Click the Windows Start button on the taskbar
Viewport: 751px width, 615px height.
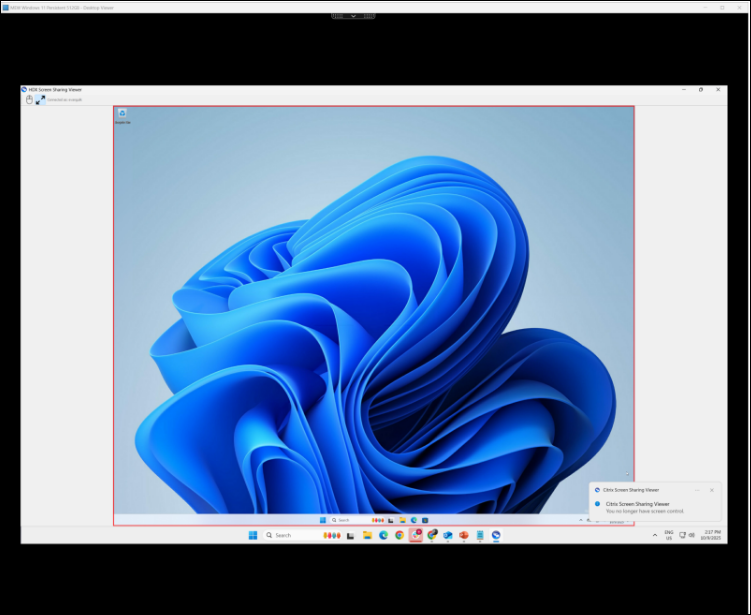click(253, 536)
